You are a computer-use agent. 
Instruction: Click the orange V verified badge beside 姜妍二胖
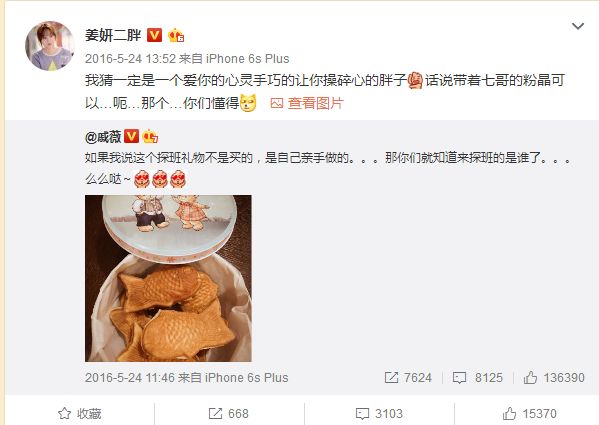[154, 35]
